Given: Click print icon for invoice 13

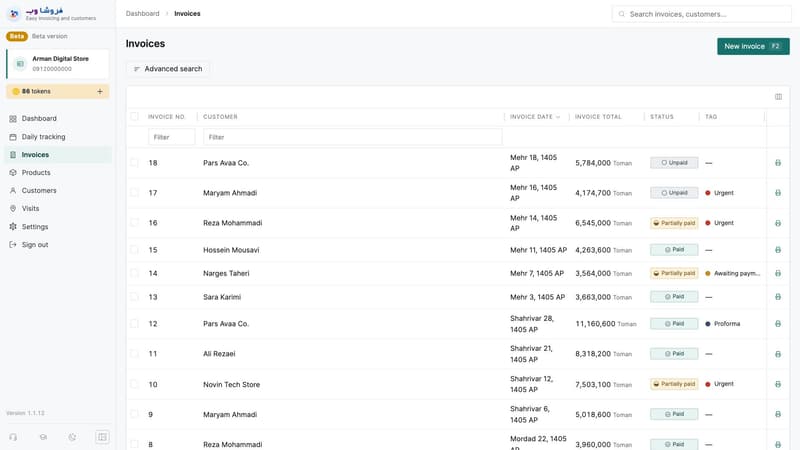Looking at the screenshot, I should tap(778, 297).
